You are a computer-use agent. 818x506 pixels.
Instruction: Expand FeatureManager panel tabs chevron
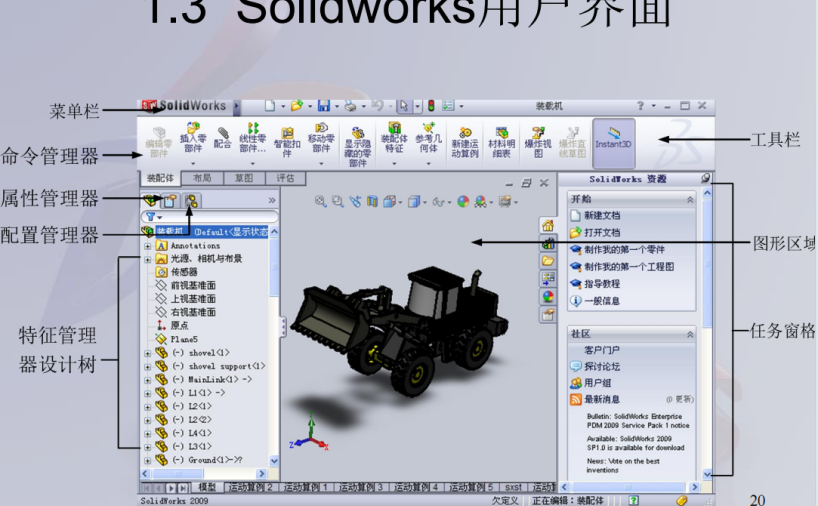[x=272, y=200]
